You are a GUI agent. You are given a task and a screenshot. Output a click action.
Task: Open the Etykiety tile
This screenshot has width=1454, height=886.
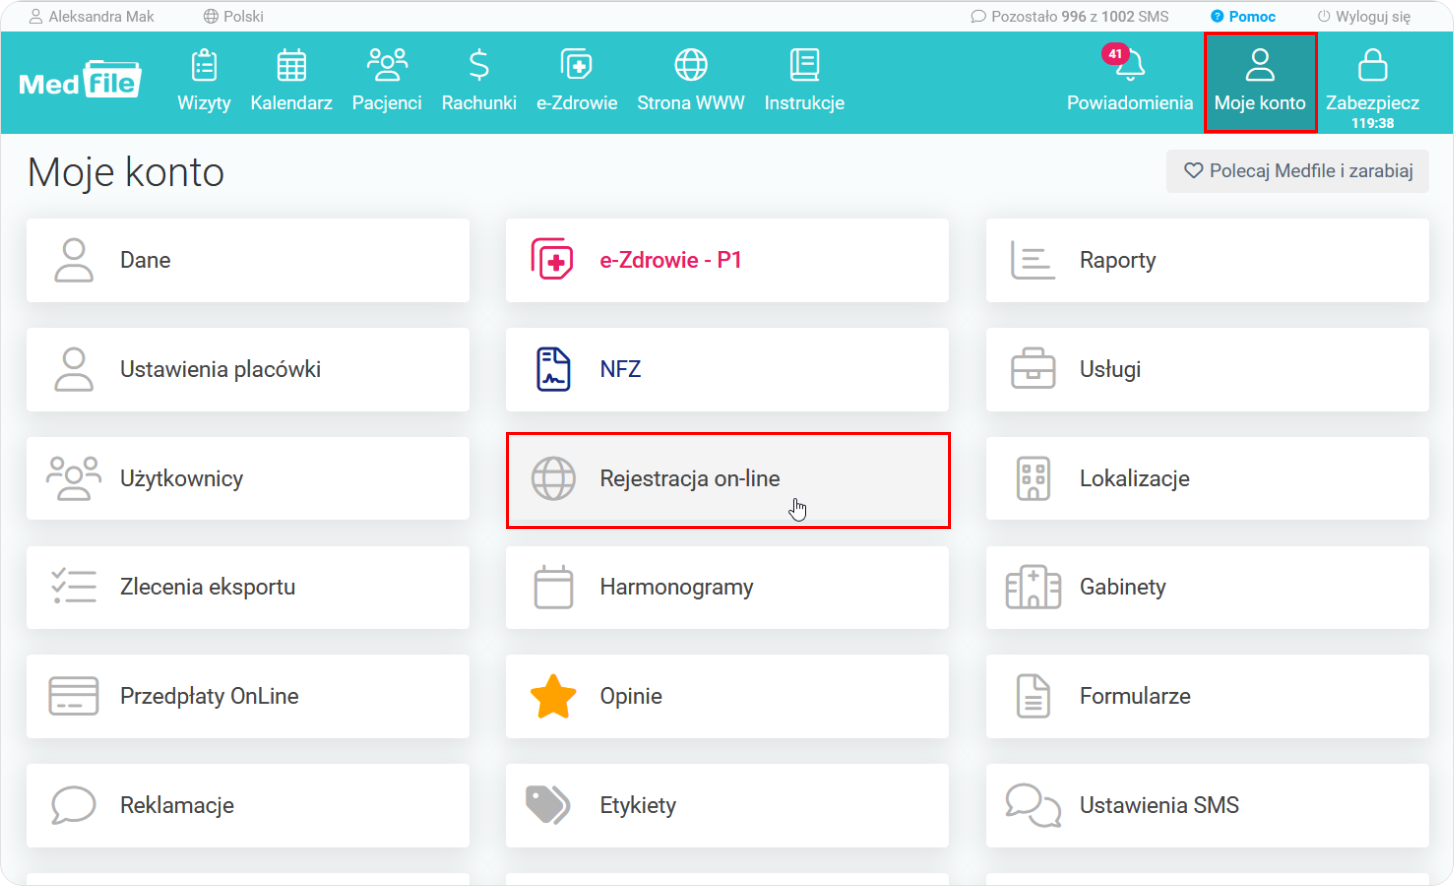coord(727,805)
